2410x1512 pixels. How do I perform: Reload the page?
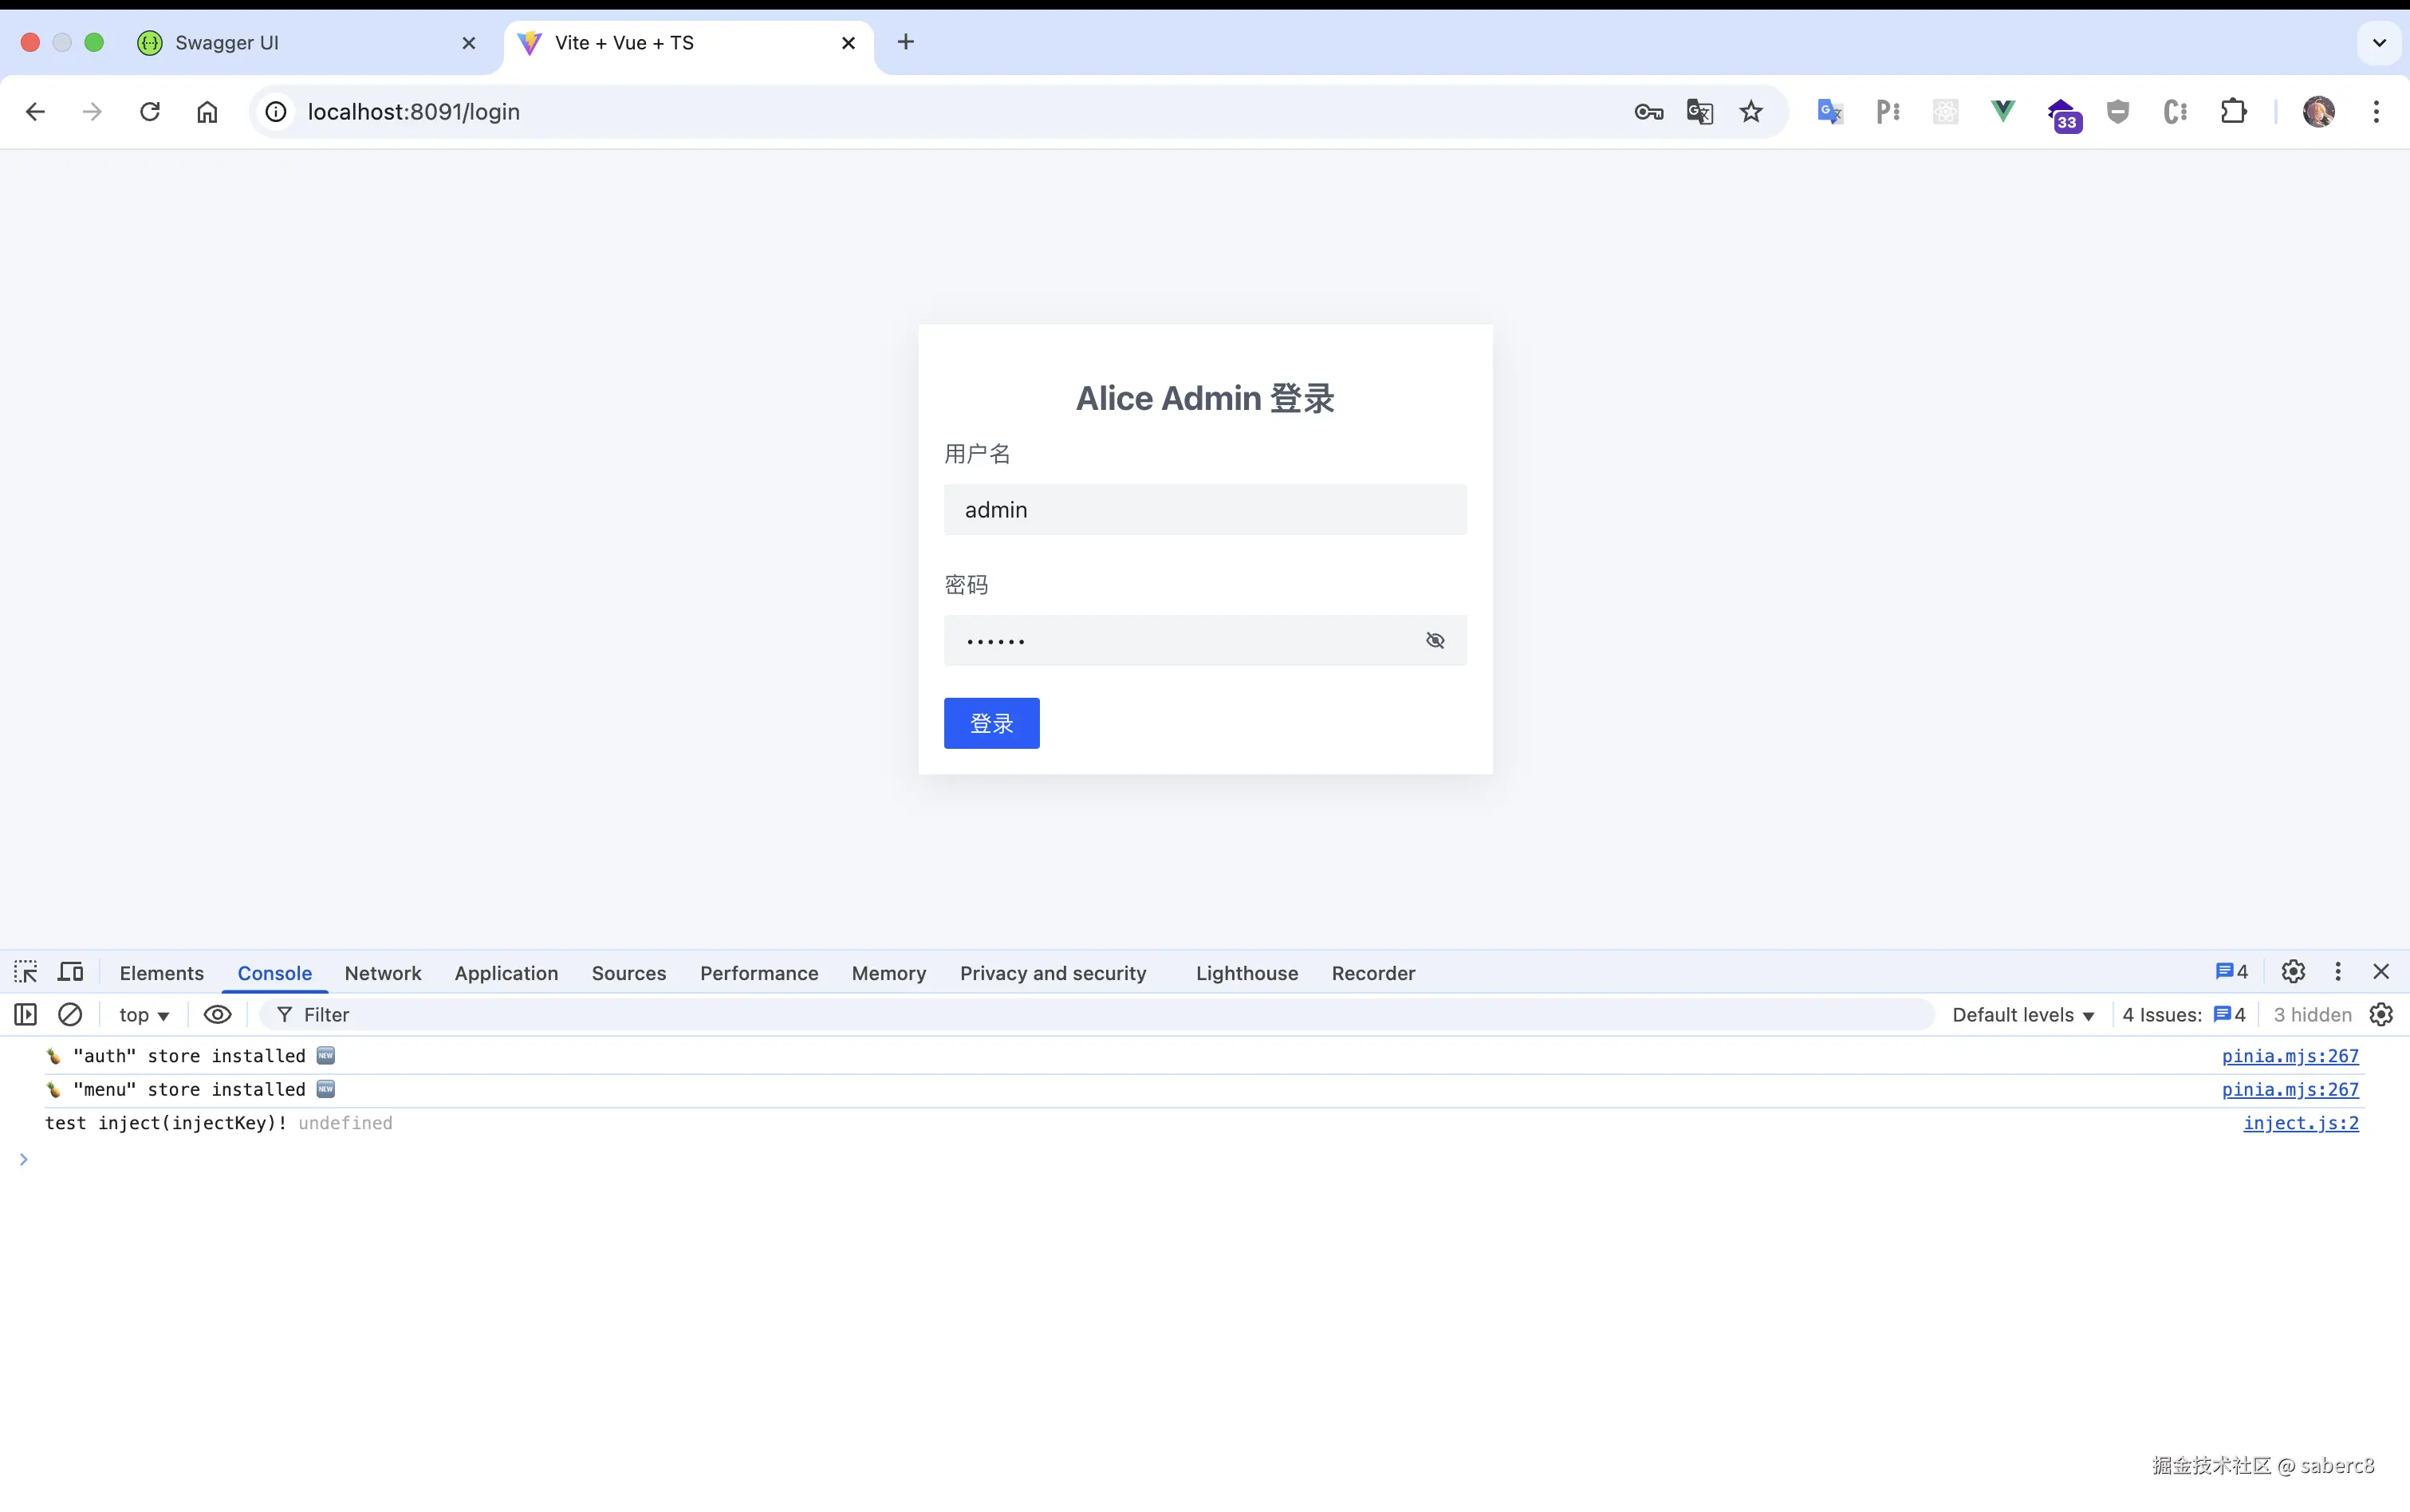pos(150,111)
